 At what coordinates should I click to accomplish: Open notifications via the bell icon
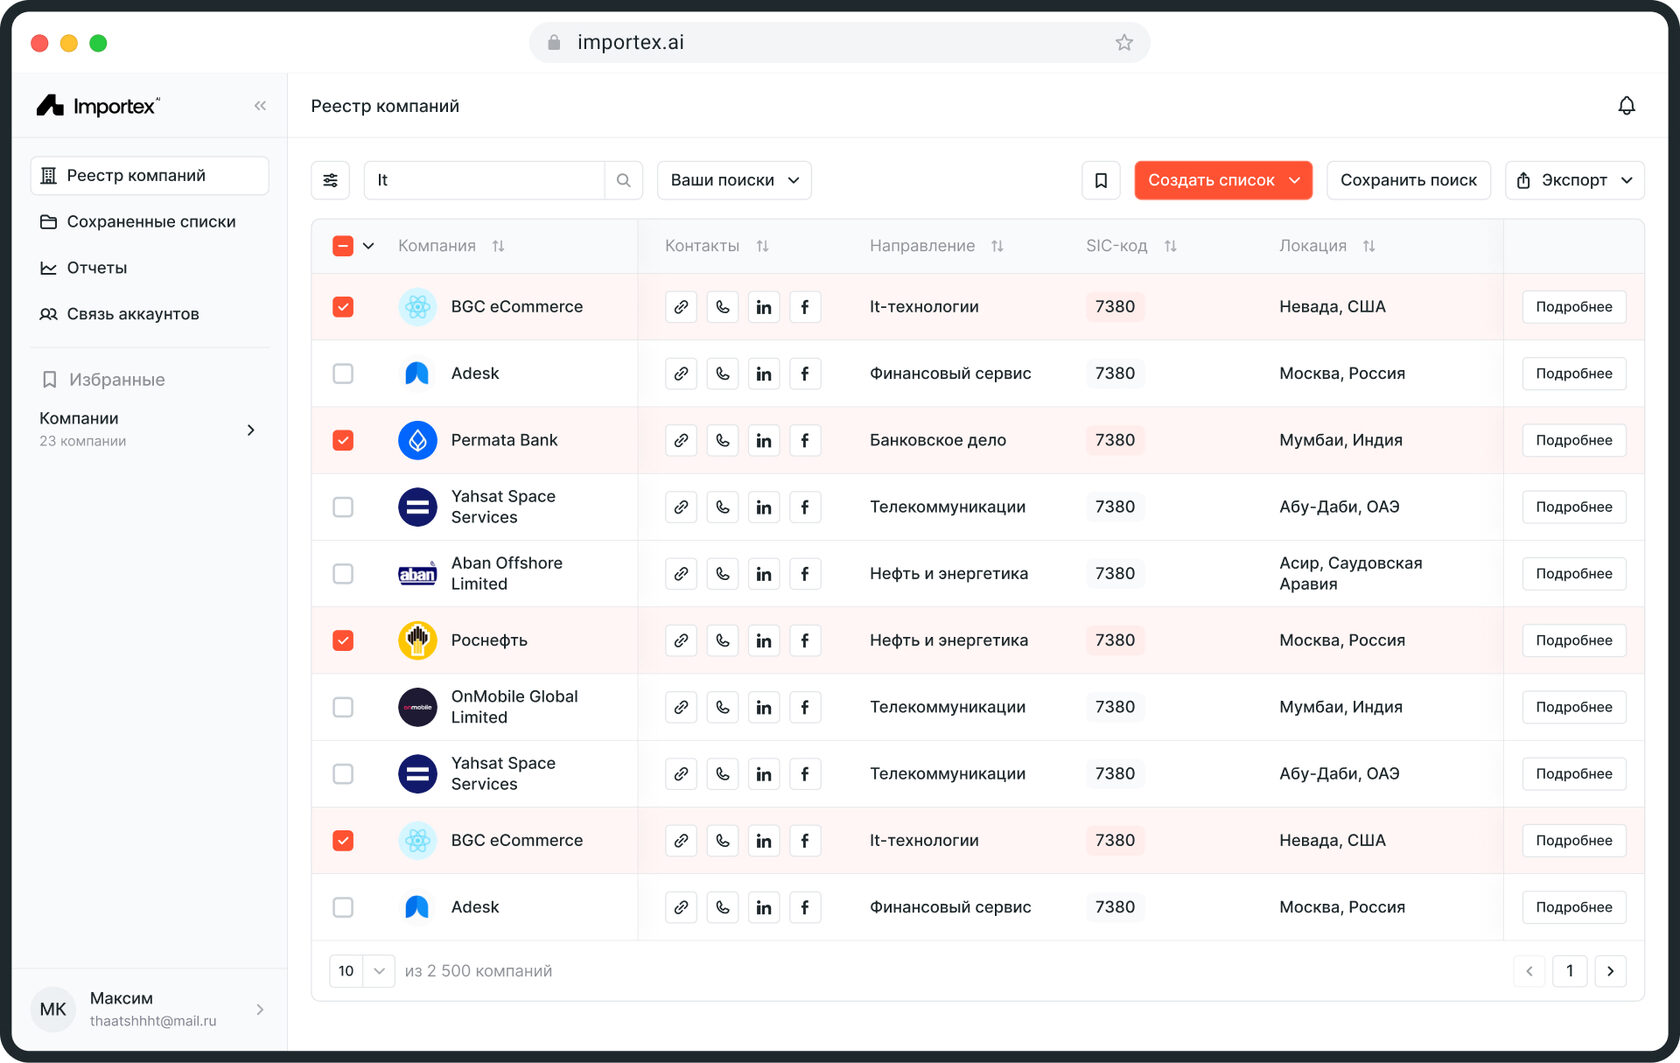coord(1627,105)
